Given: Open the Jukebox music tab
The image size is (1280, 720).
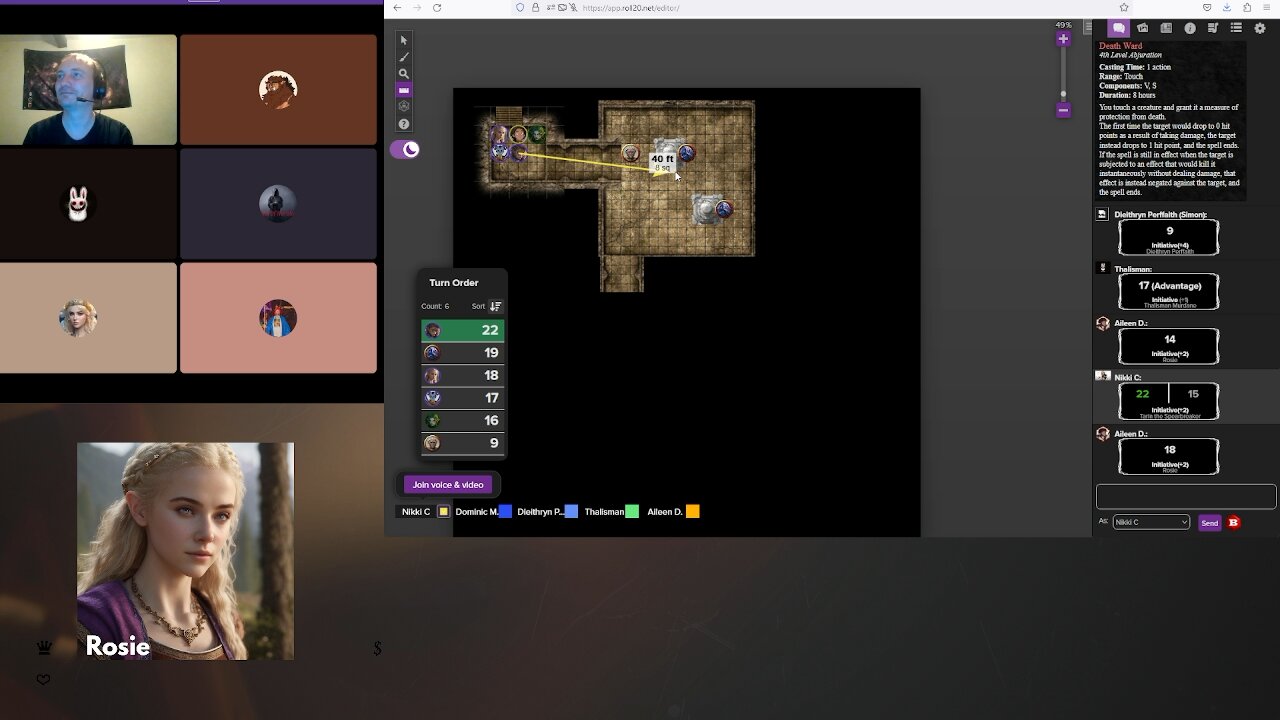Looking at the screenshot, I should [x=1213, y=28].
